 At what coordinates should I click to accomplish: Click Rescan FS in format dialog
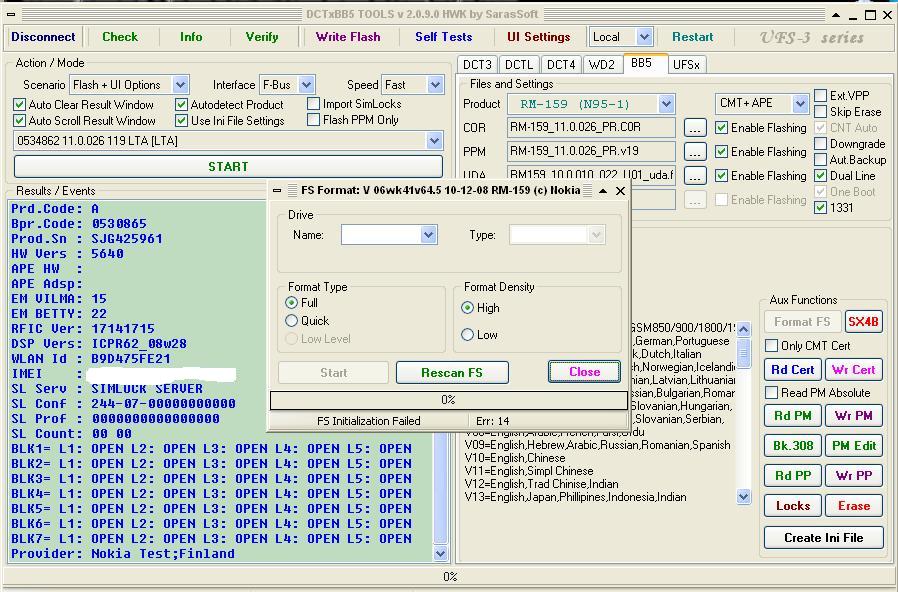pos(452,373)
